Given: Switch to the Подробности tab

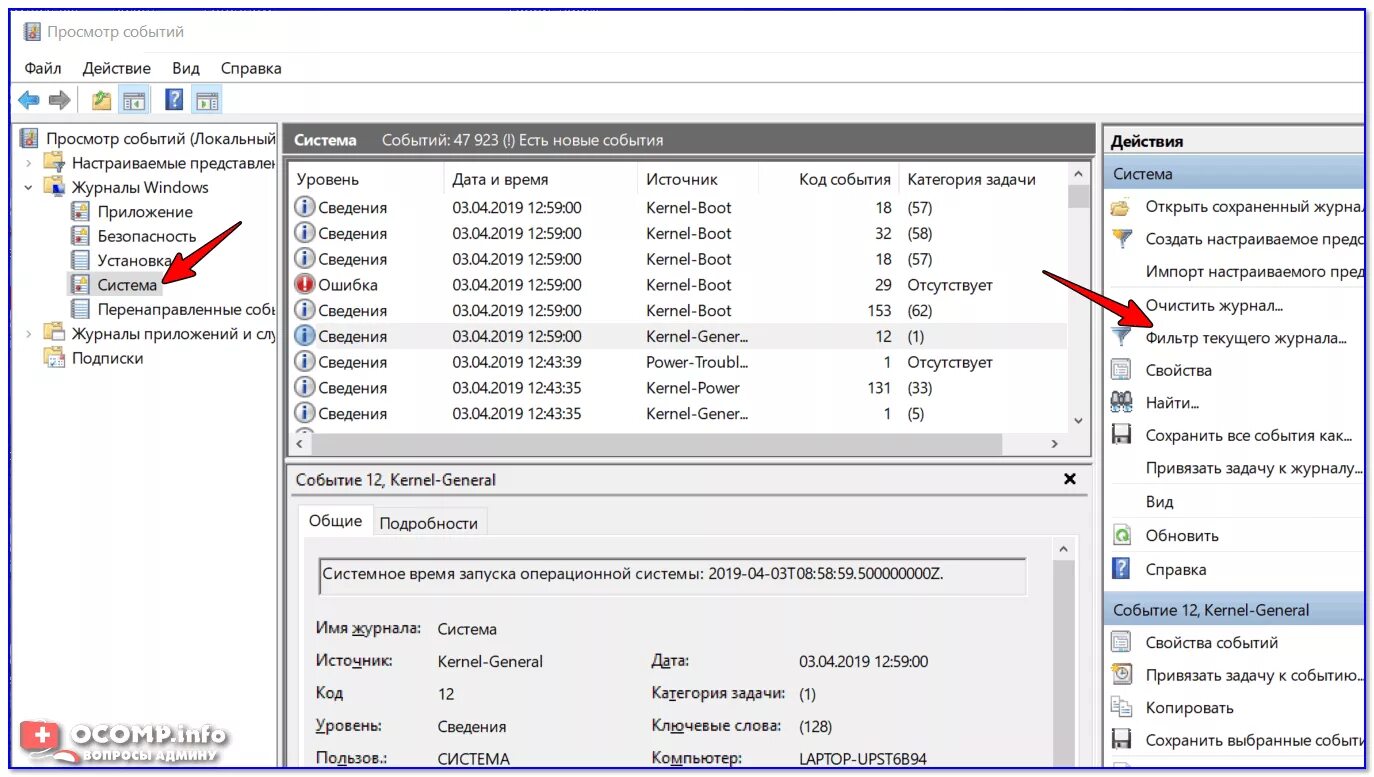Looking at the screenshot, I should pos(428,522).
